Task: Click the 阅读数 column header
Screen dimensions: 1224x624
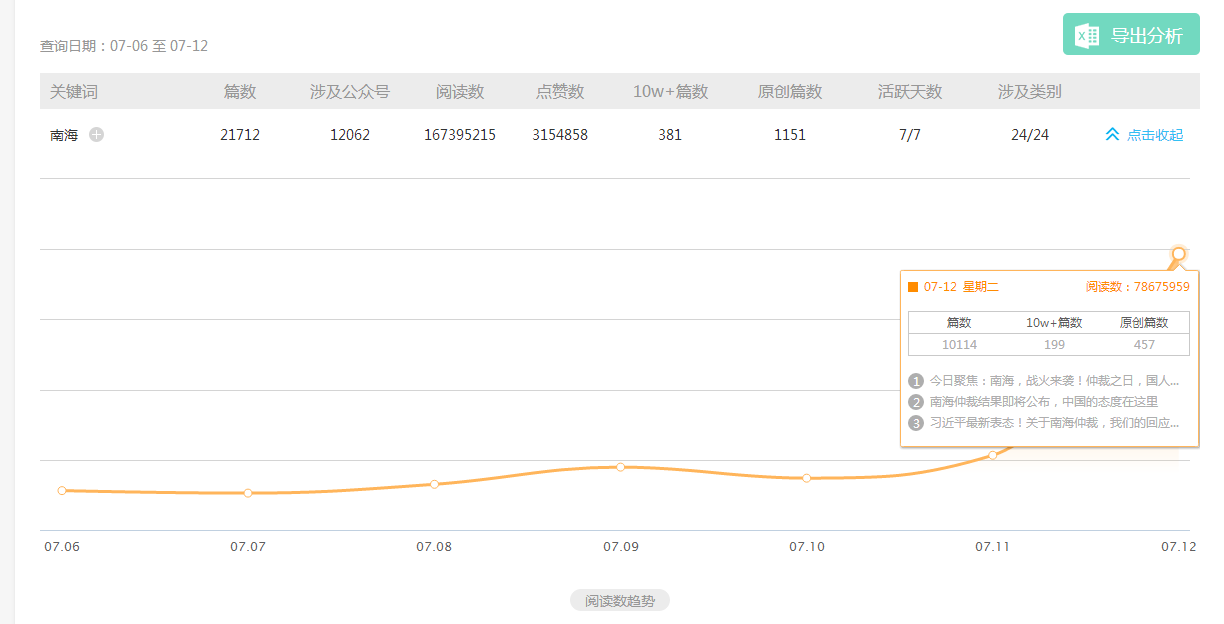Action: click(460, 92)
